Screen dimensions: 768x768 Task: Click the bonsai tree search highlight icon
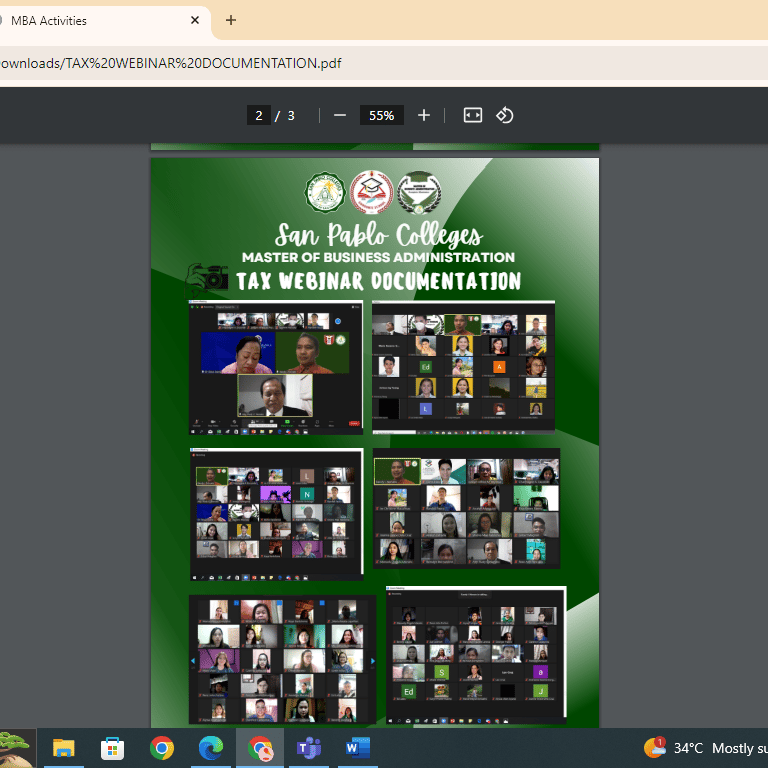click(x=18, y=748)
